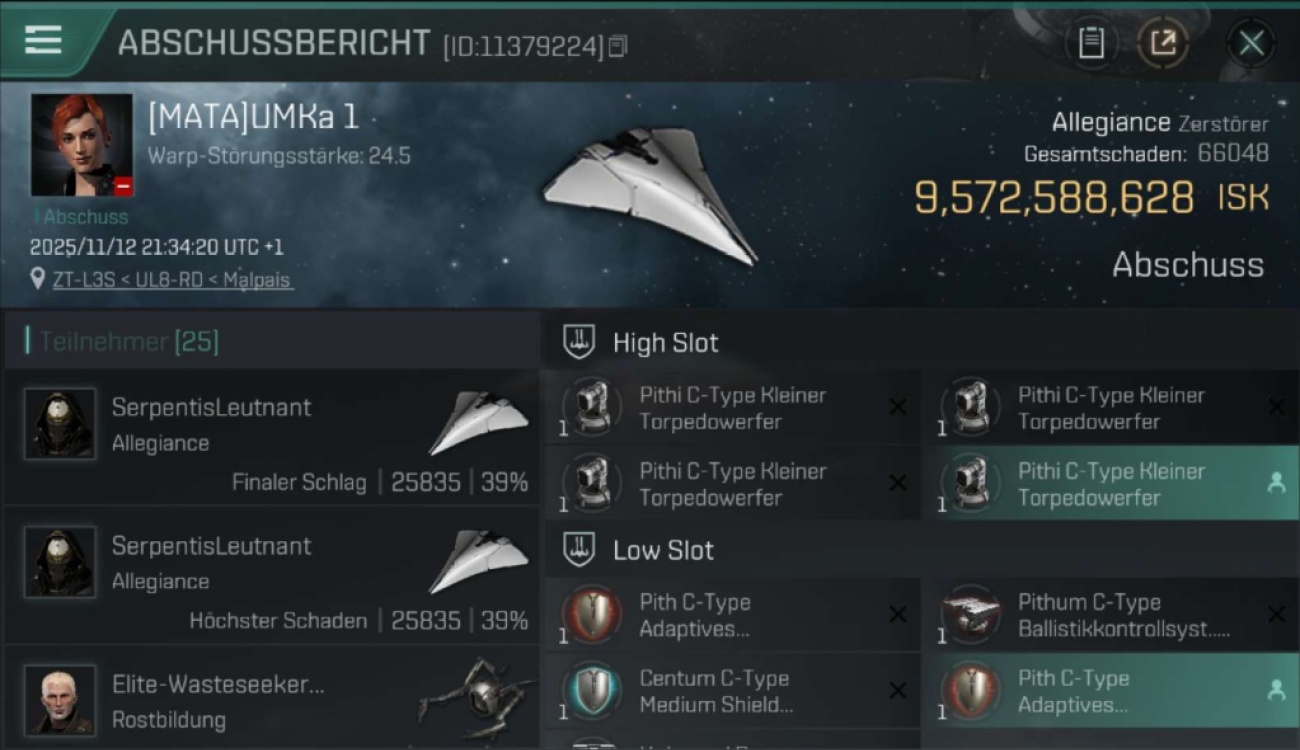This screenshot has width=1300, height=750.
Task: Copy the kill report ID
Action: [617, 46]
